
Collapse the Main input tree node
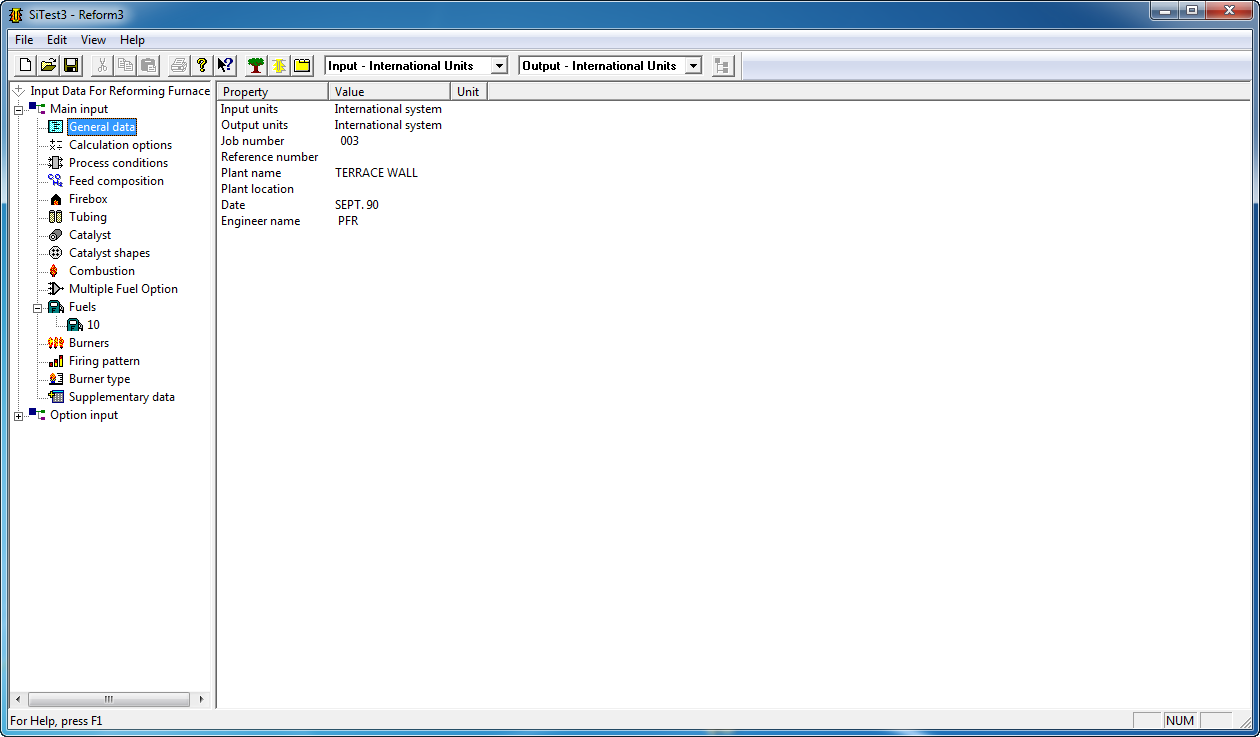coord(18,109)
